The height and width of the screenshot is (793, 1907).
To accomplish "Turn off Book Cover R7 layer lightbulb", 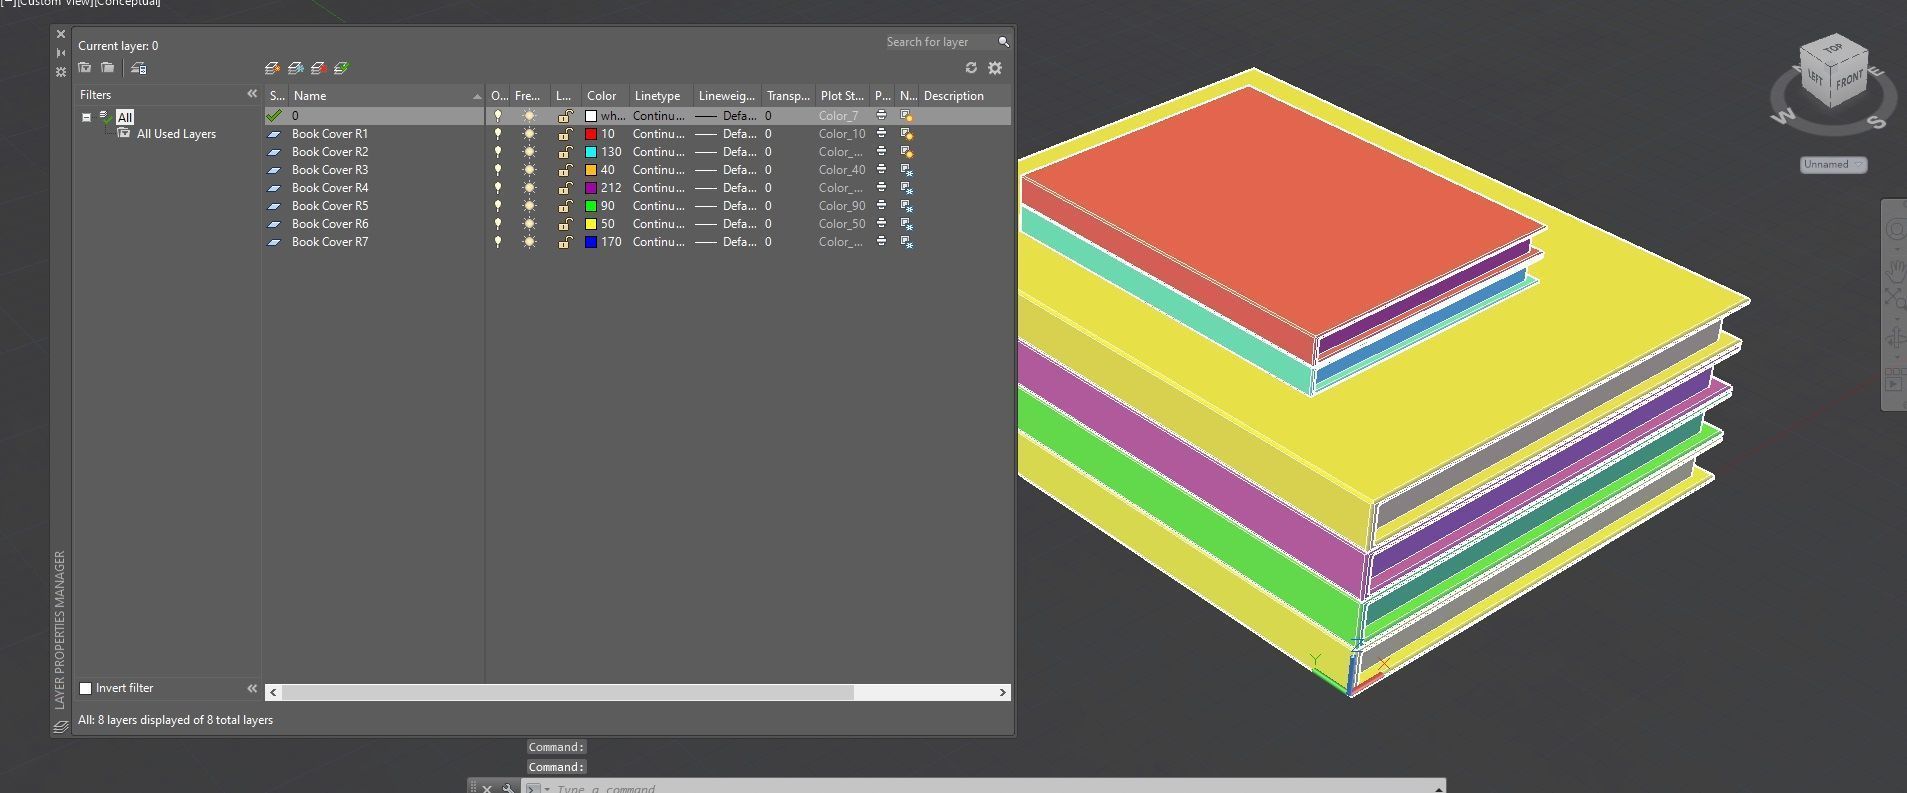I will (x=498, y=242).
